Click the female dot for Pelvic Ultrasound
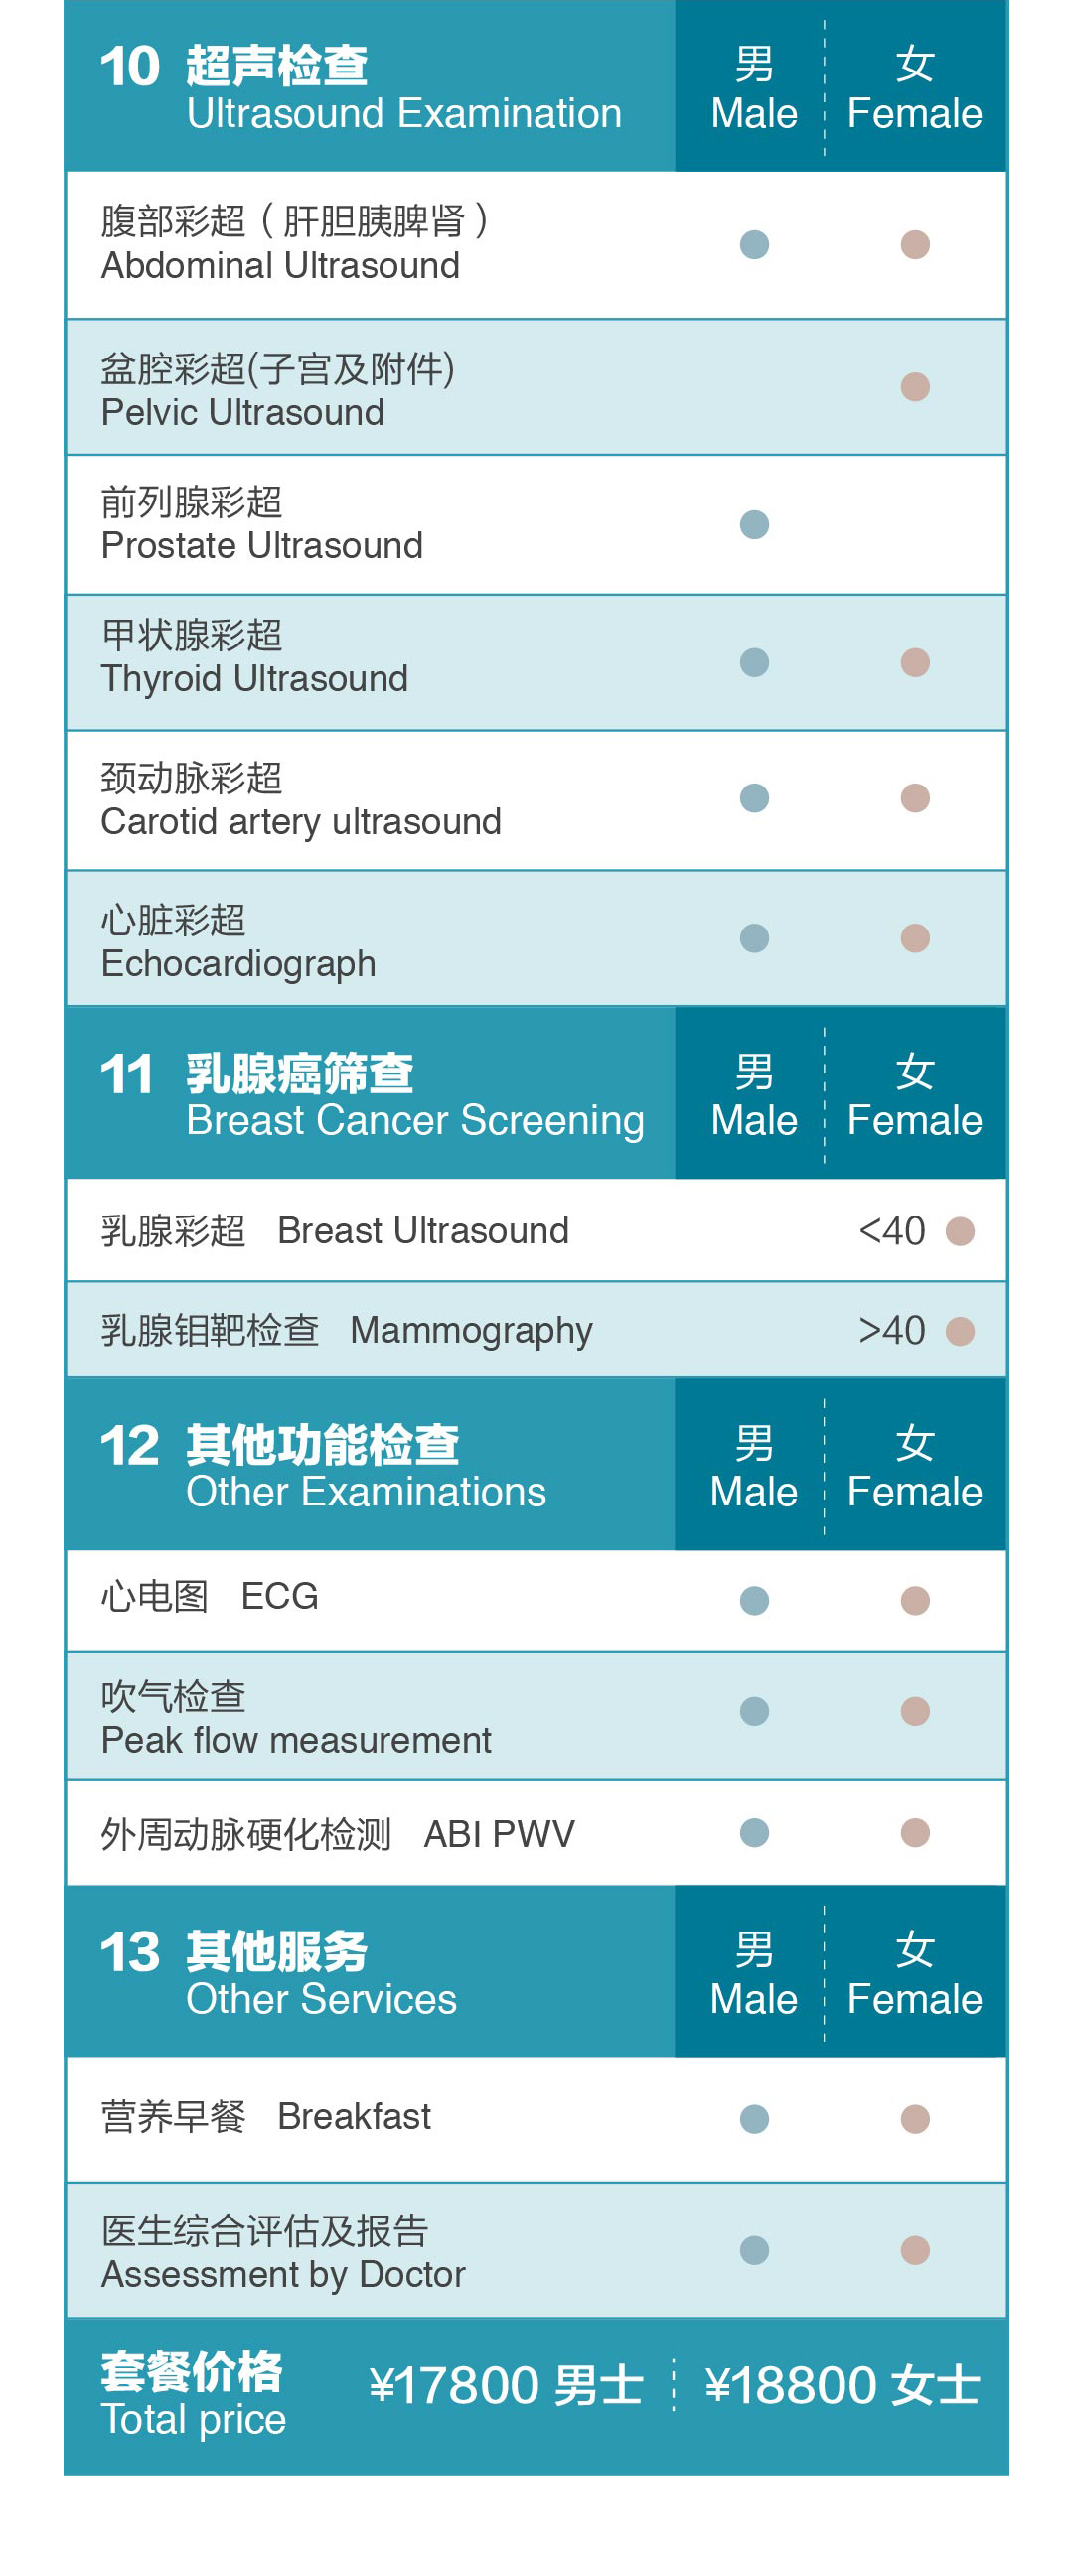This screenshot has width=1073, height=2576. pos(914,387)
